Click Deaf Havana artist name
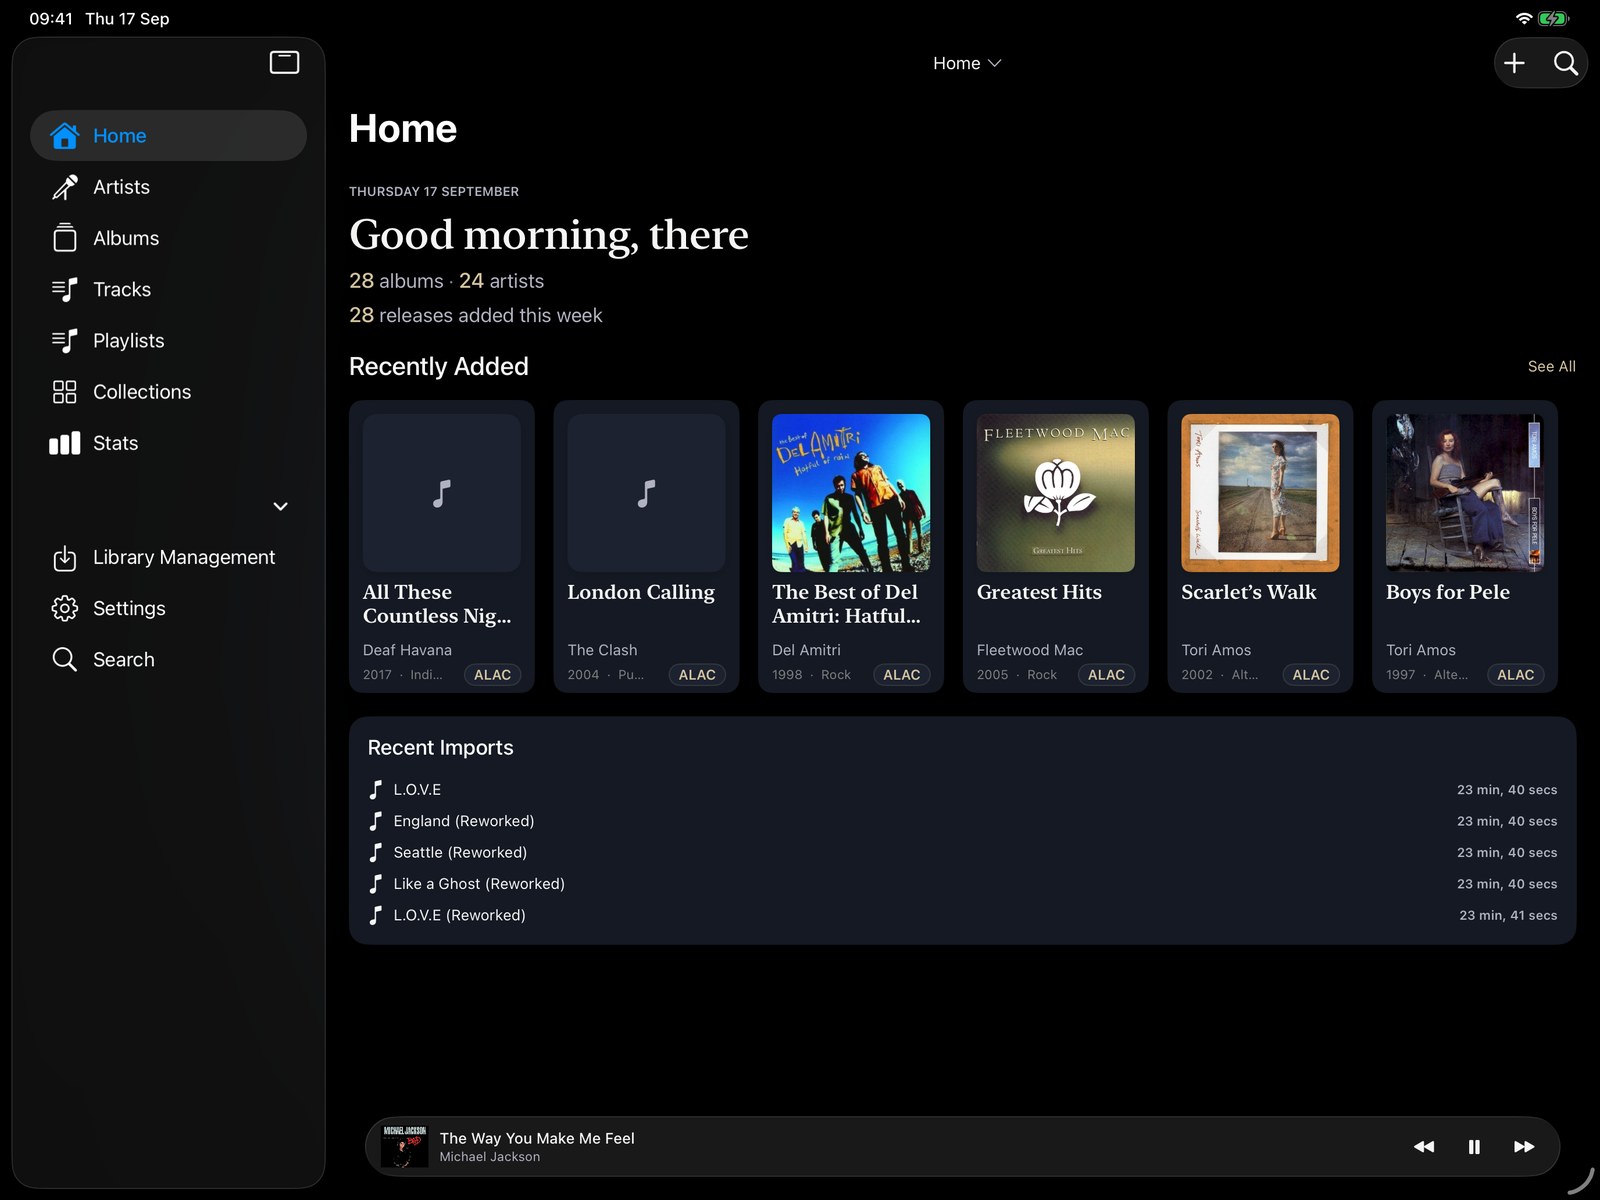This screenshot has height=1200, width=1600. click(x=407, y=650)
